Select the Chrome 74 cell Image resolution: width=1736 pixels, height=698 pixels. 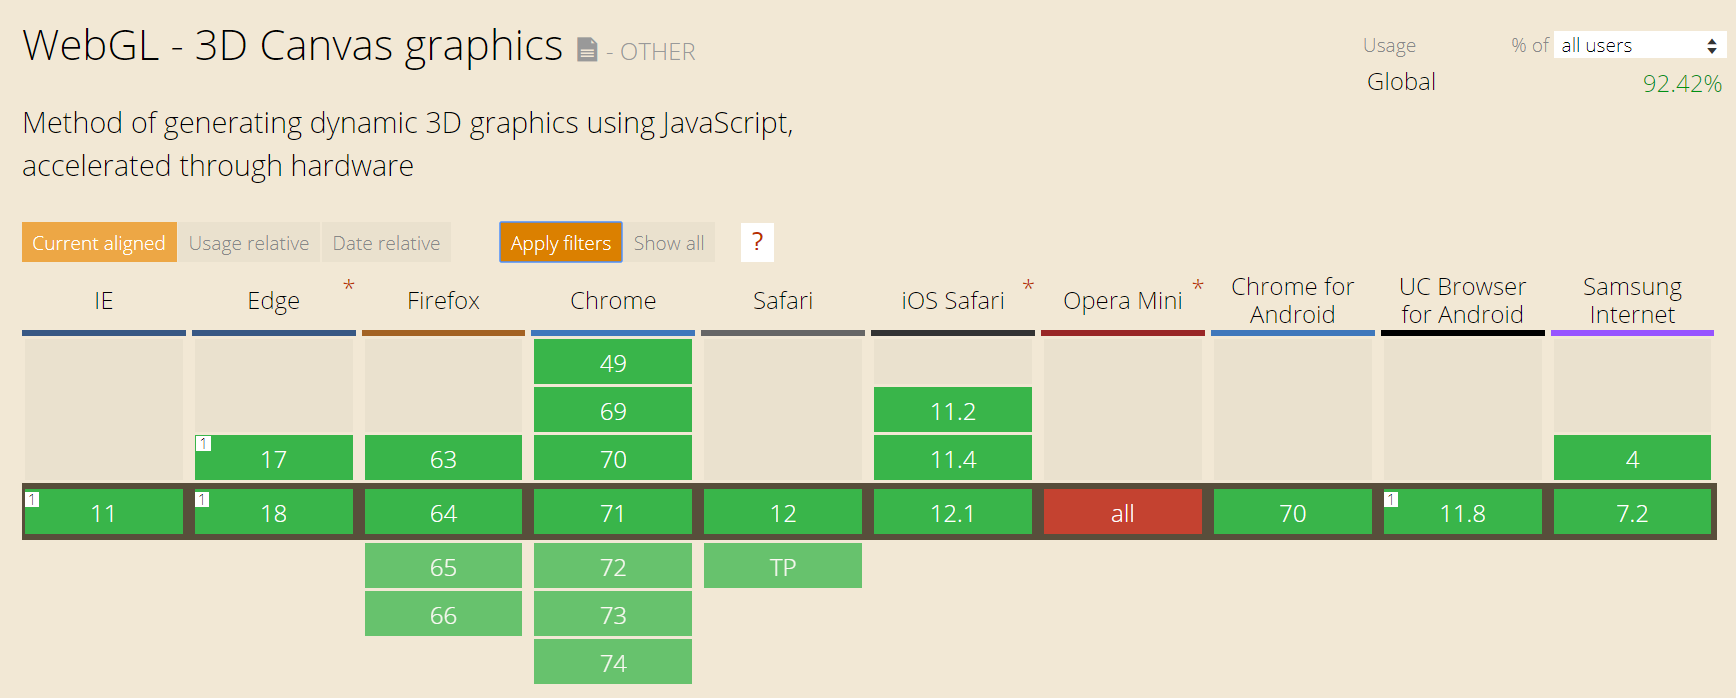click(613, 662)
